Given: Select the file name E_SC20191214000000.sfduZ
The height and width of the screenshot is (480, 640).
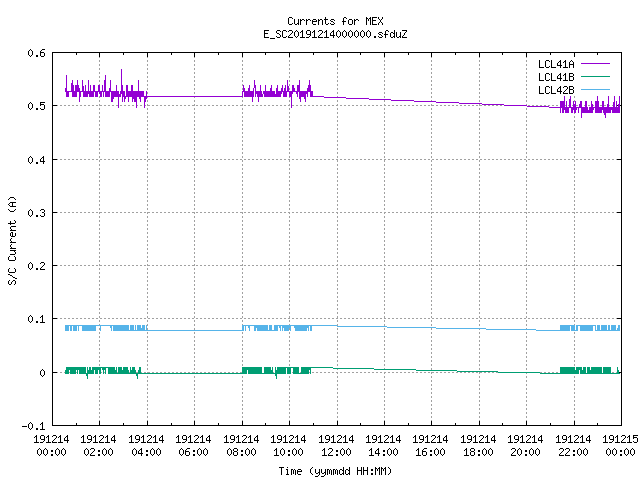Looking at the screenshot, I should click(x=335, y=34).
